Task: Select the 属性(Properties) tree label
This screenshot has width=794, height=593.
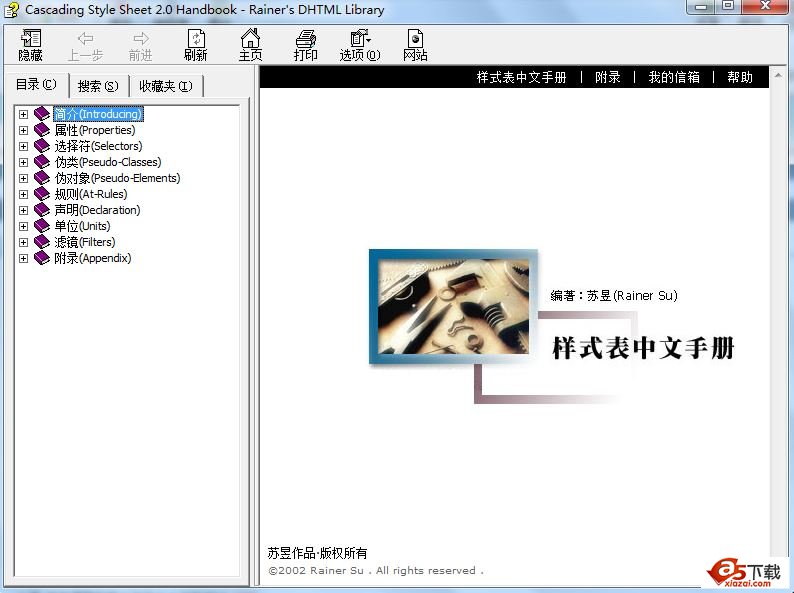Action: 95,130
